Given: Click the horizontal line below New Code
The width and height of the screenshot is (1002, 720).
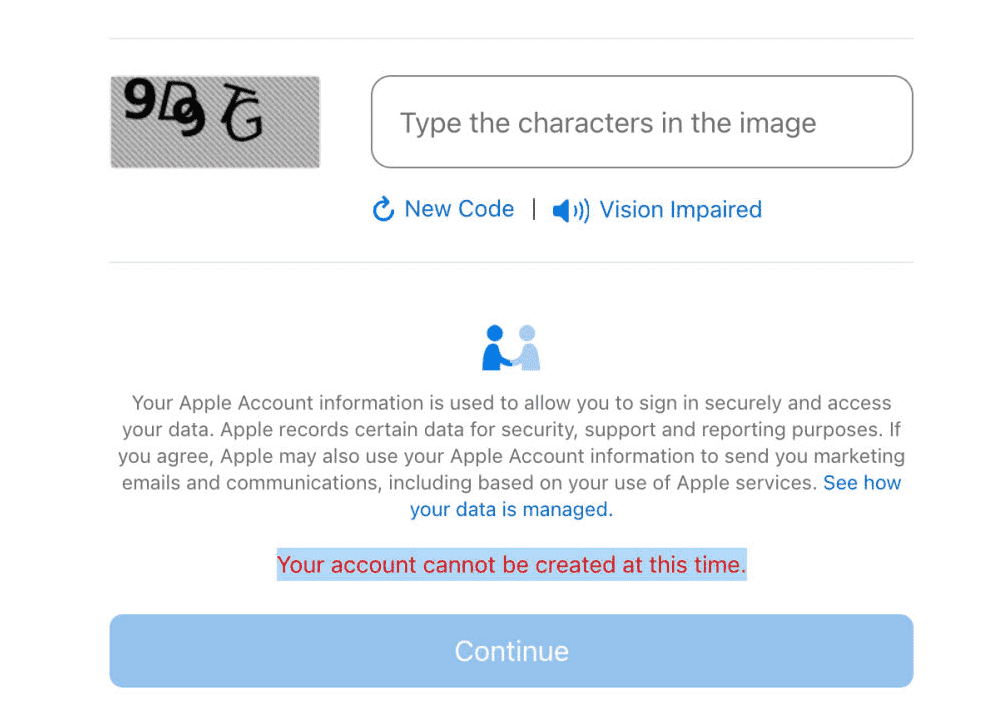Looking at the screenshot, I should (x=511, y=263).
